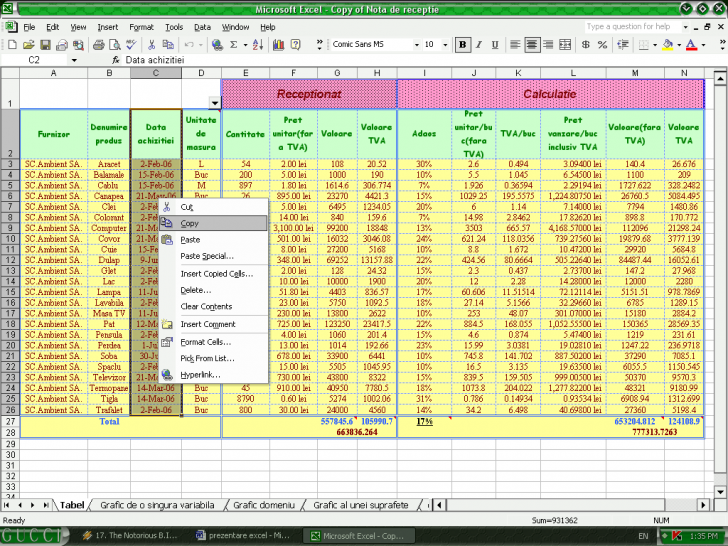Open the Fill Color palette dropdown arrow
Viewport: 728px width, 546px height.
click(679, 45)
